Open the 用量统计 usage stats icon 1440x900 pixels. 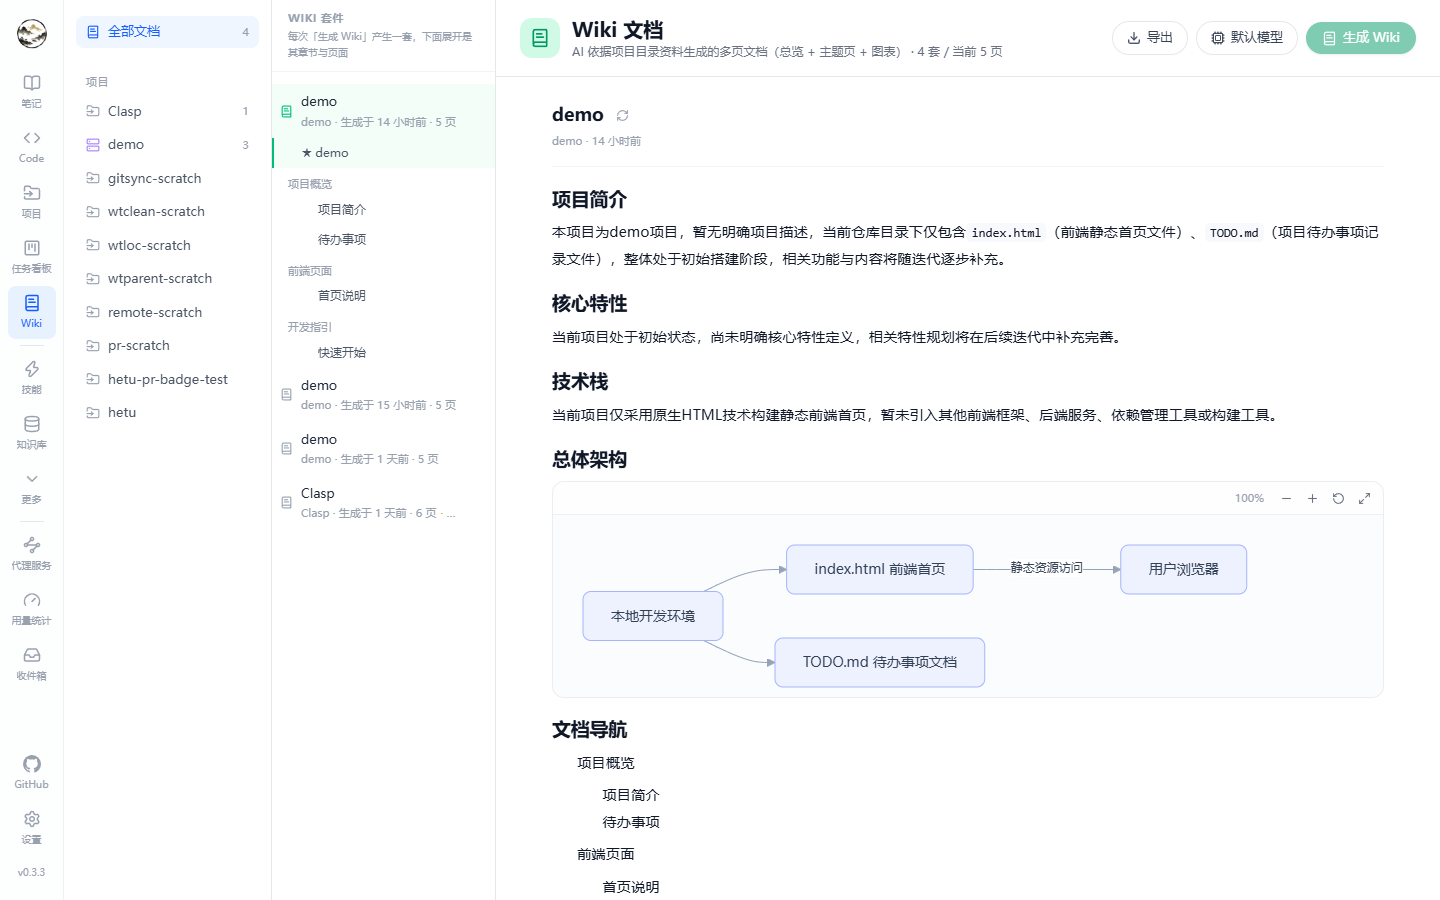click(x=32, y=608)
